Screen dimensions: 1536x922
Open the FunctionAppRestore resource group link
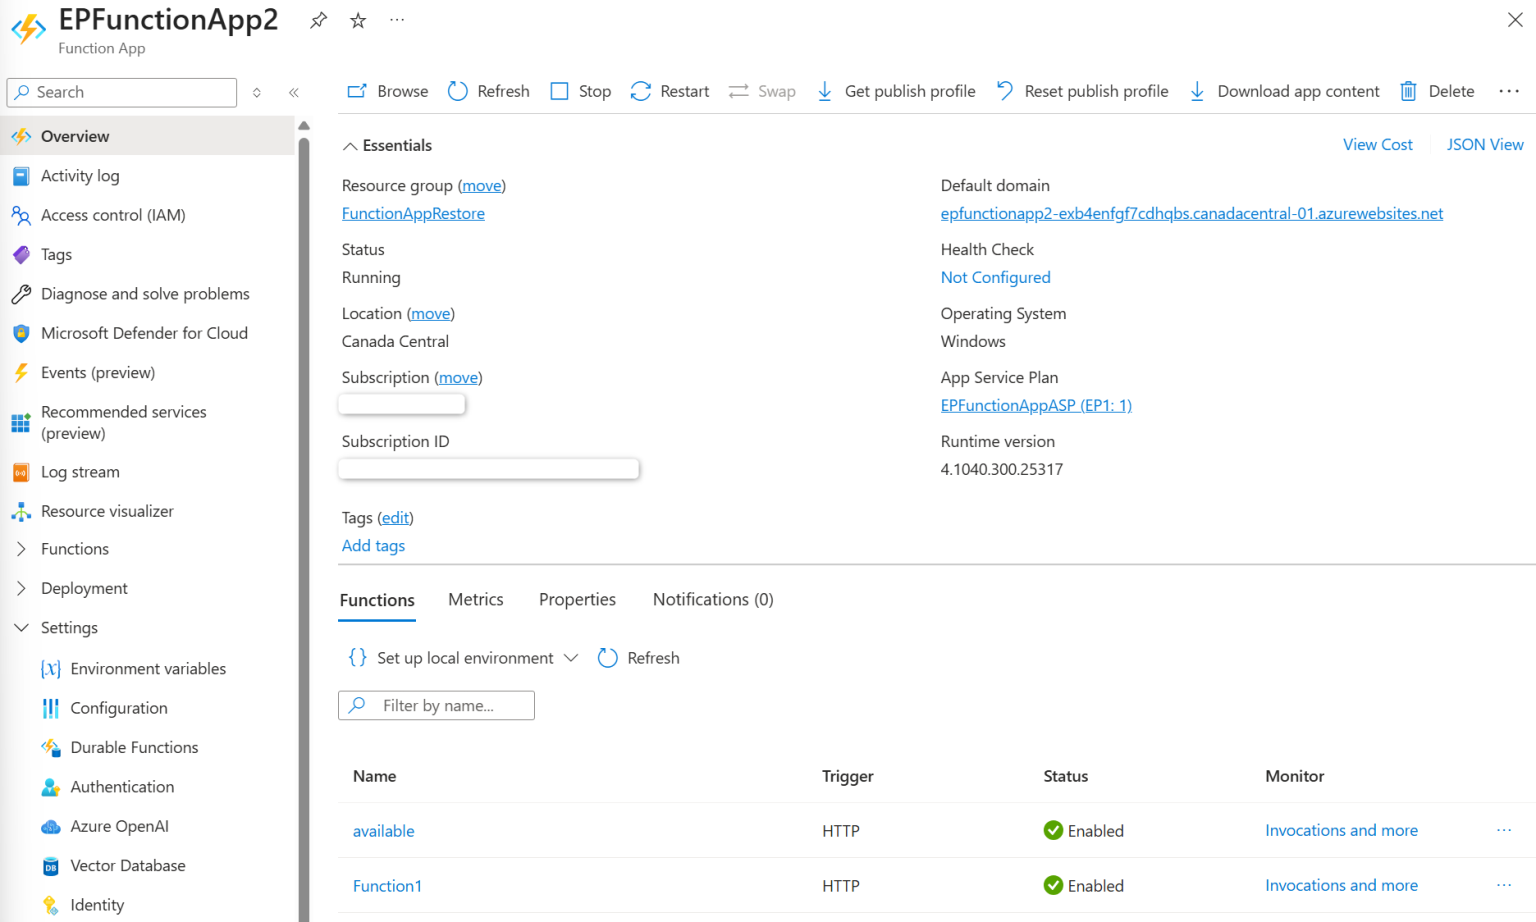[x=413, y=213]
